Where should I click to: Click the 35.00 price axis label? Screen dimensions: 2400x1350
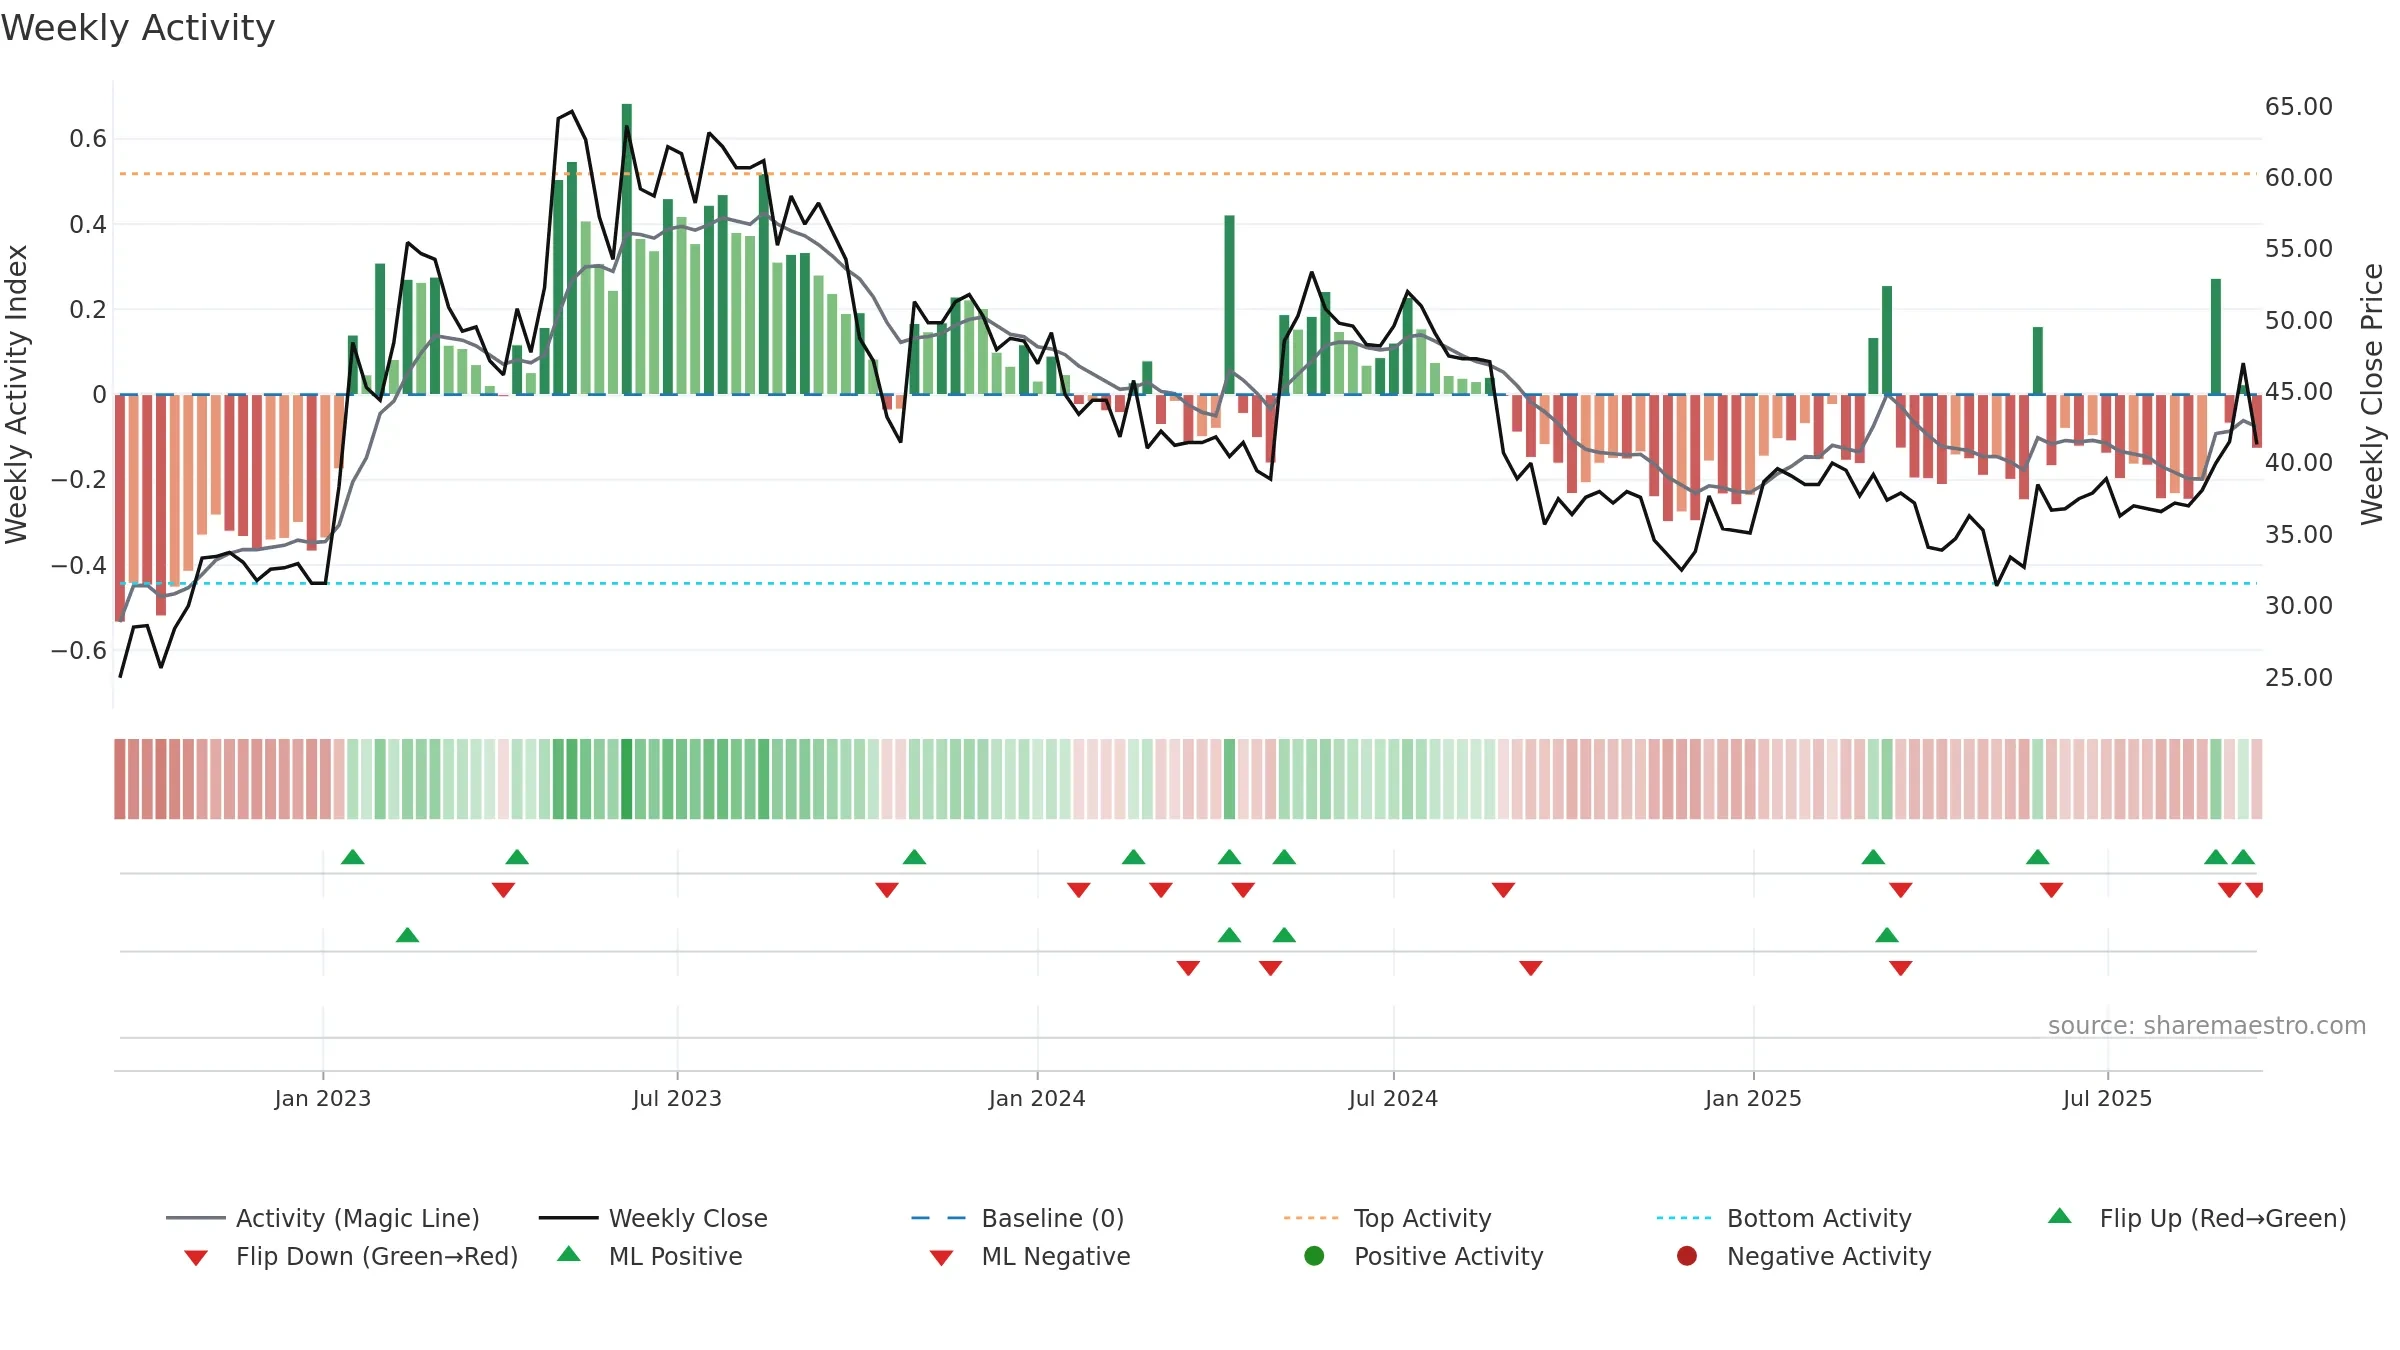tap(2299, 535)
